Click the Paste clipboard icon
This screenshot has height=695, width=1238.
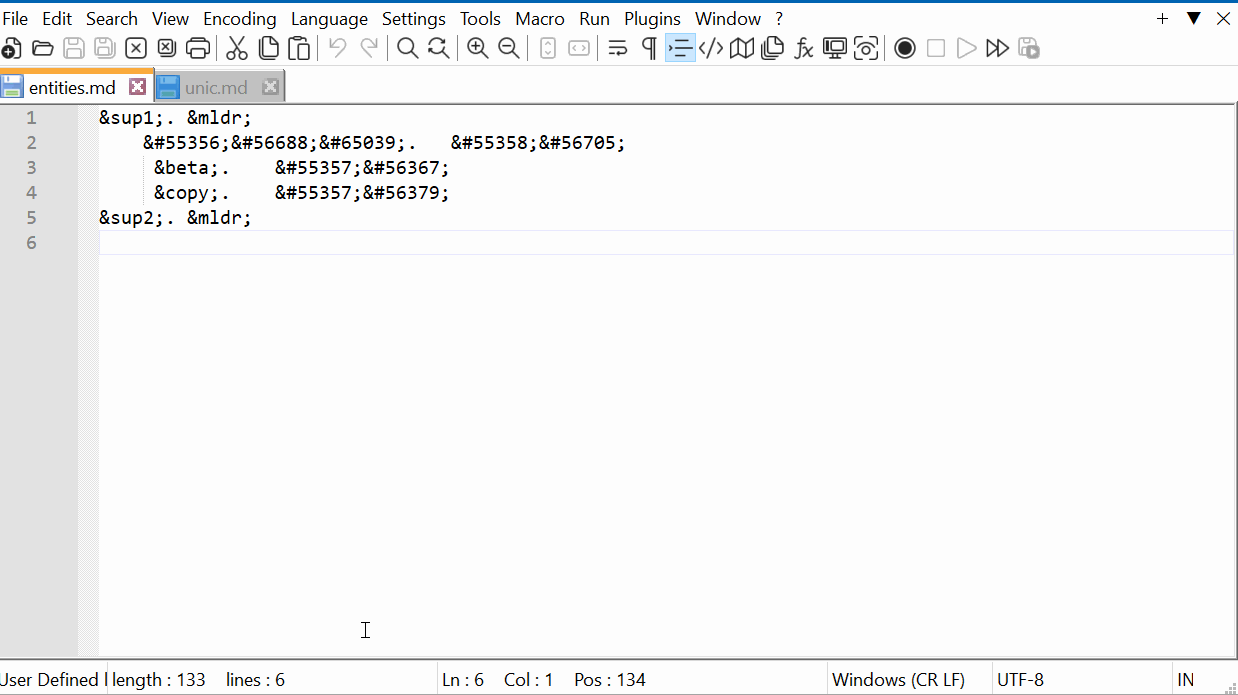(x=299, y=48)
